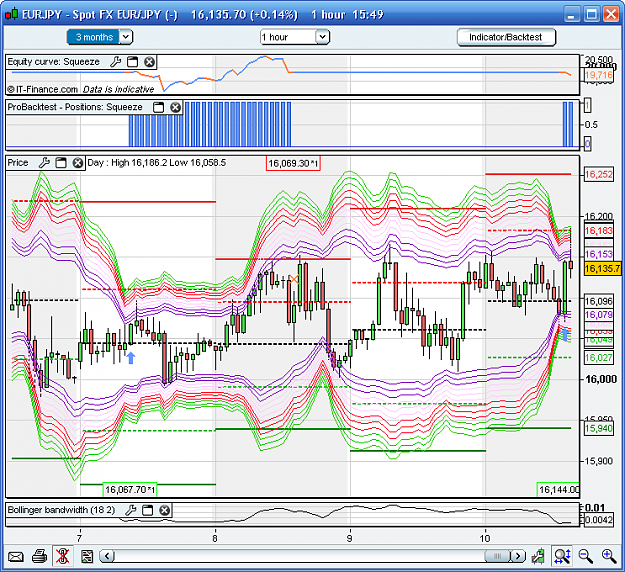This screenshot has width=625, height=572.
Task: Click blue entry arrow near day 7
Action: (131, 358)
